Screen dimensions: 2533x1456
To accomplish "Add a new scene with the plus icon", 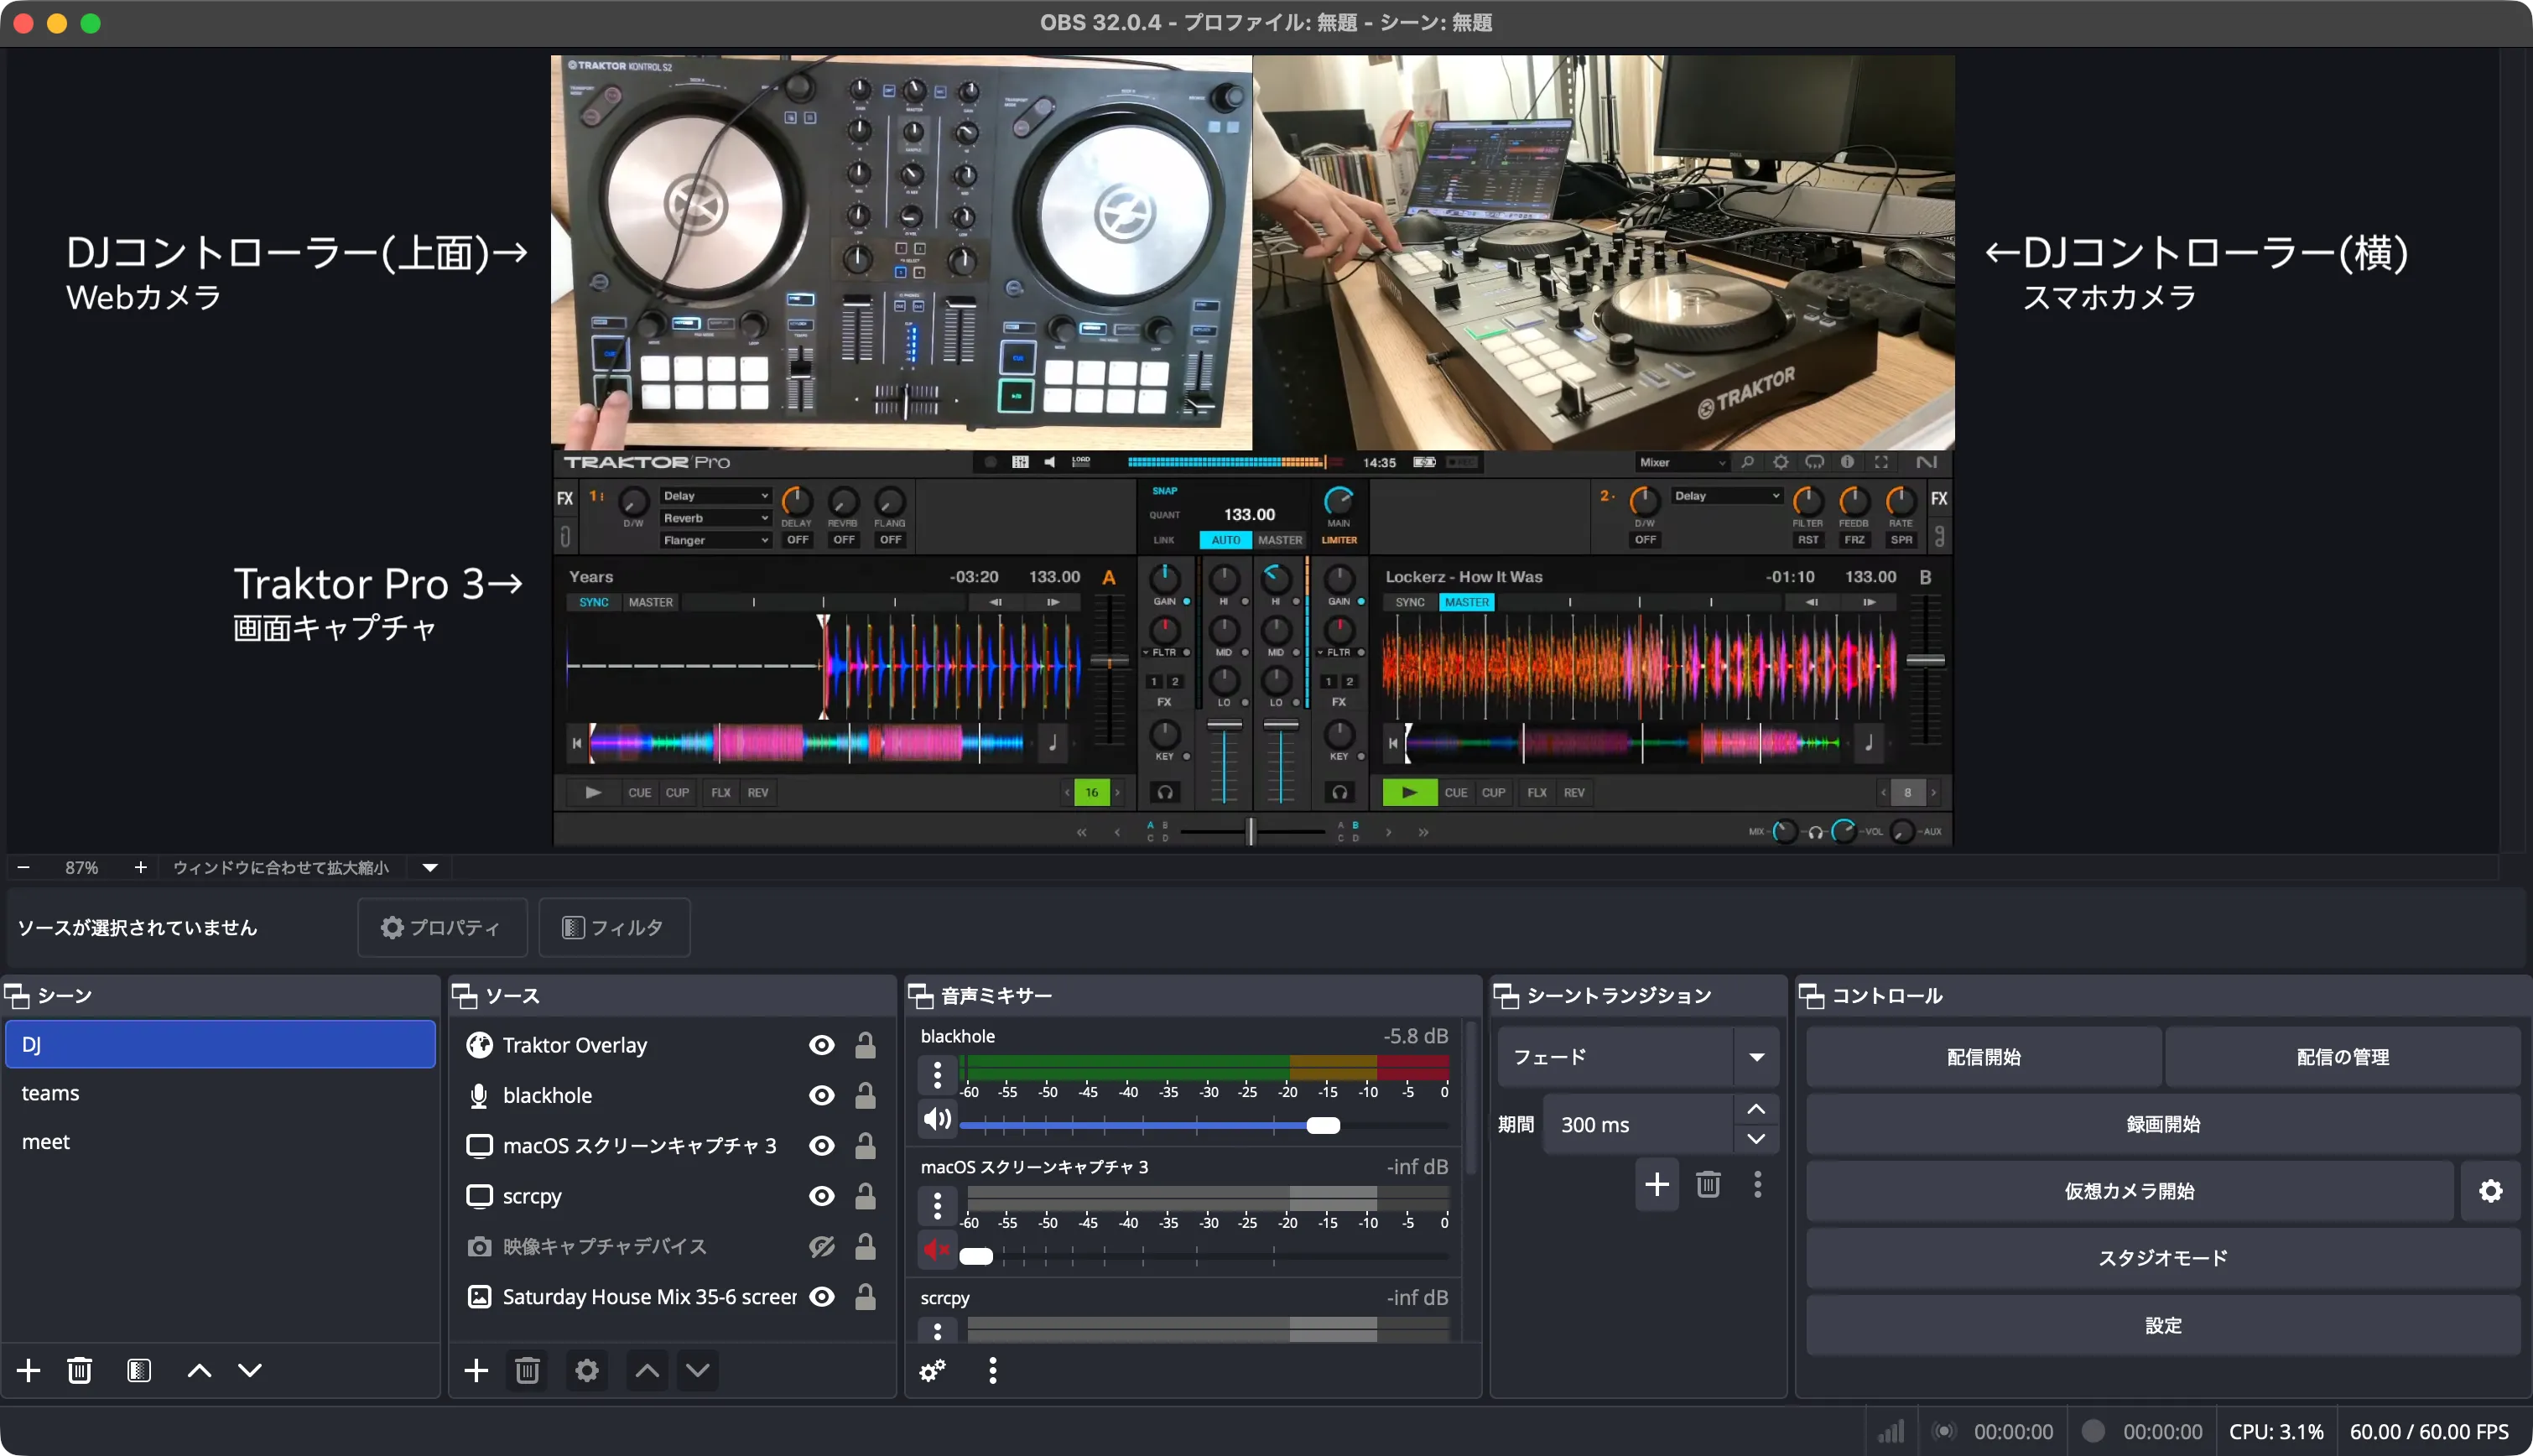I will (x=27, y=1371).
